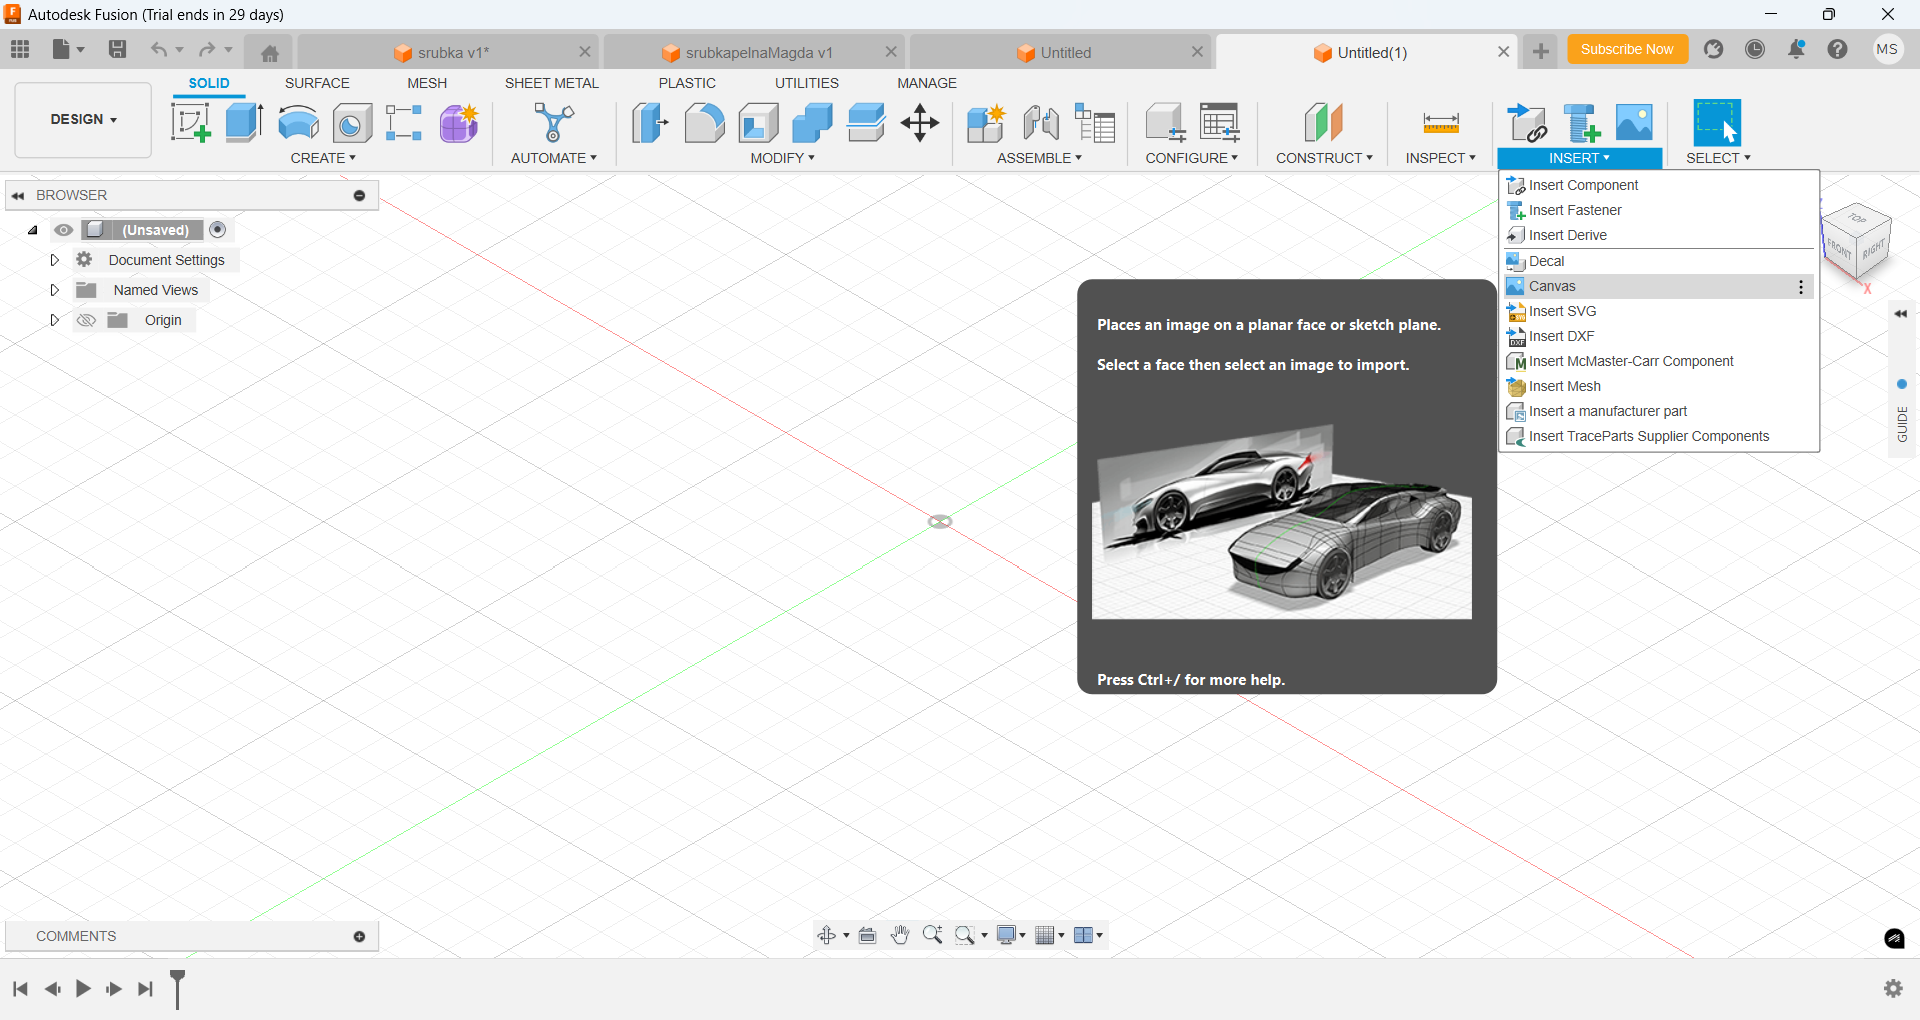Select the Extrude tool

click(244, 123)
